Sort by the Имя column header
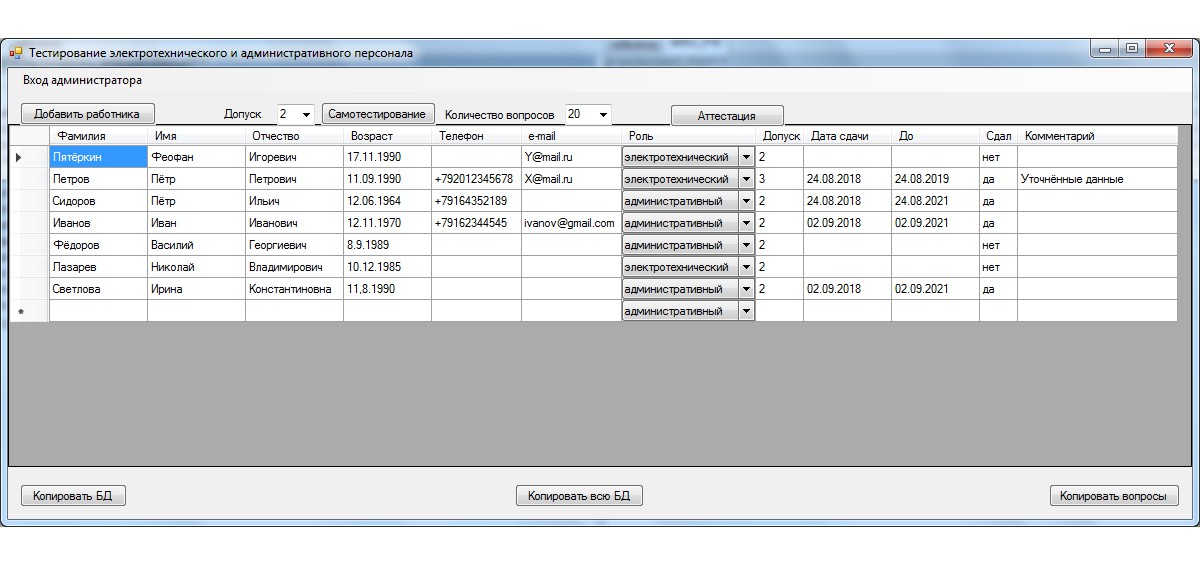This screenshot has width=1200, height=564. [196, 136]
